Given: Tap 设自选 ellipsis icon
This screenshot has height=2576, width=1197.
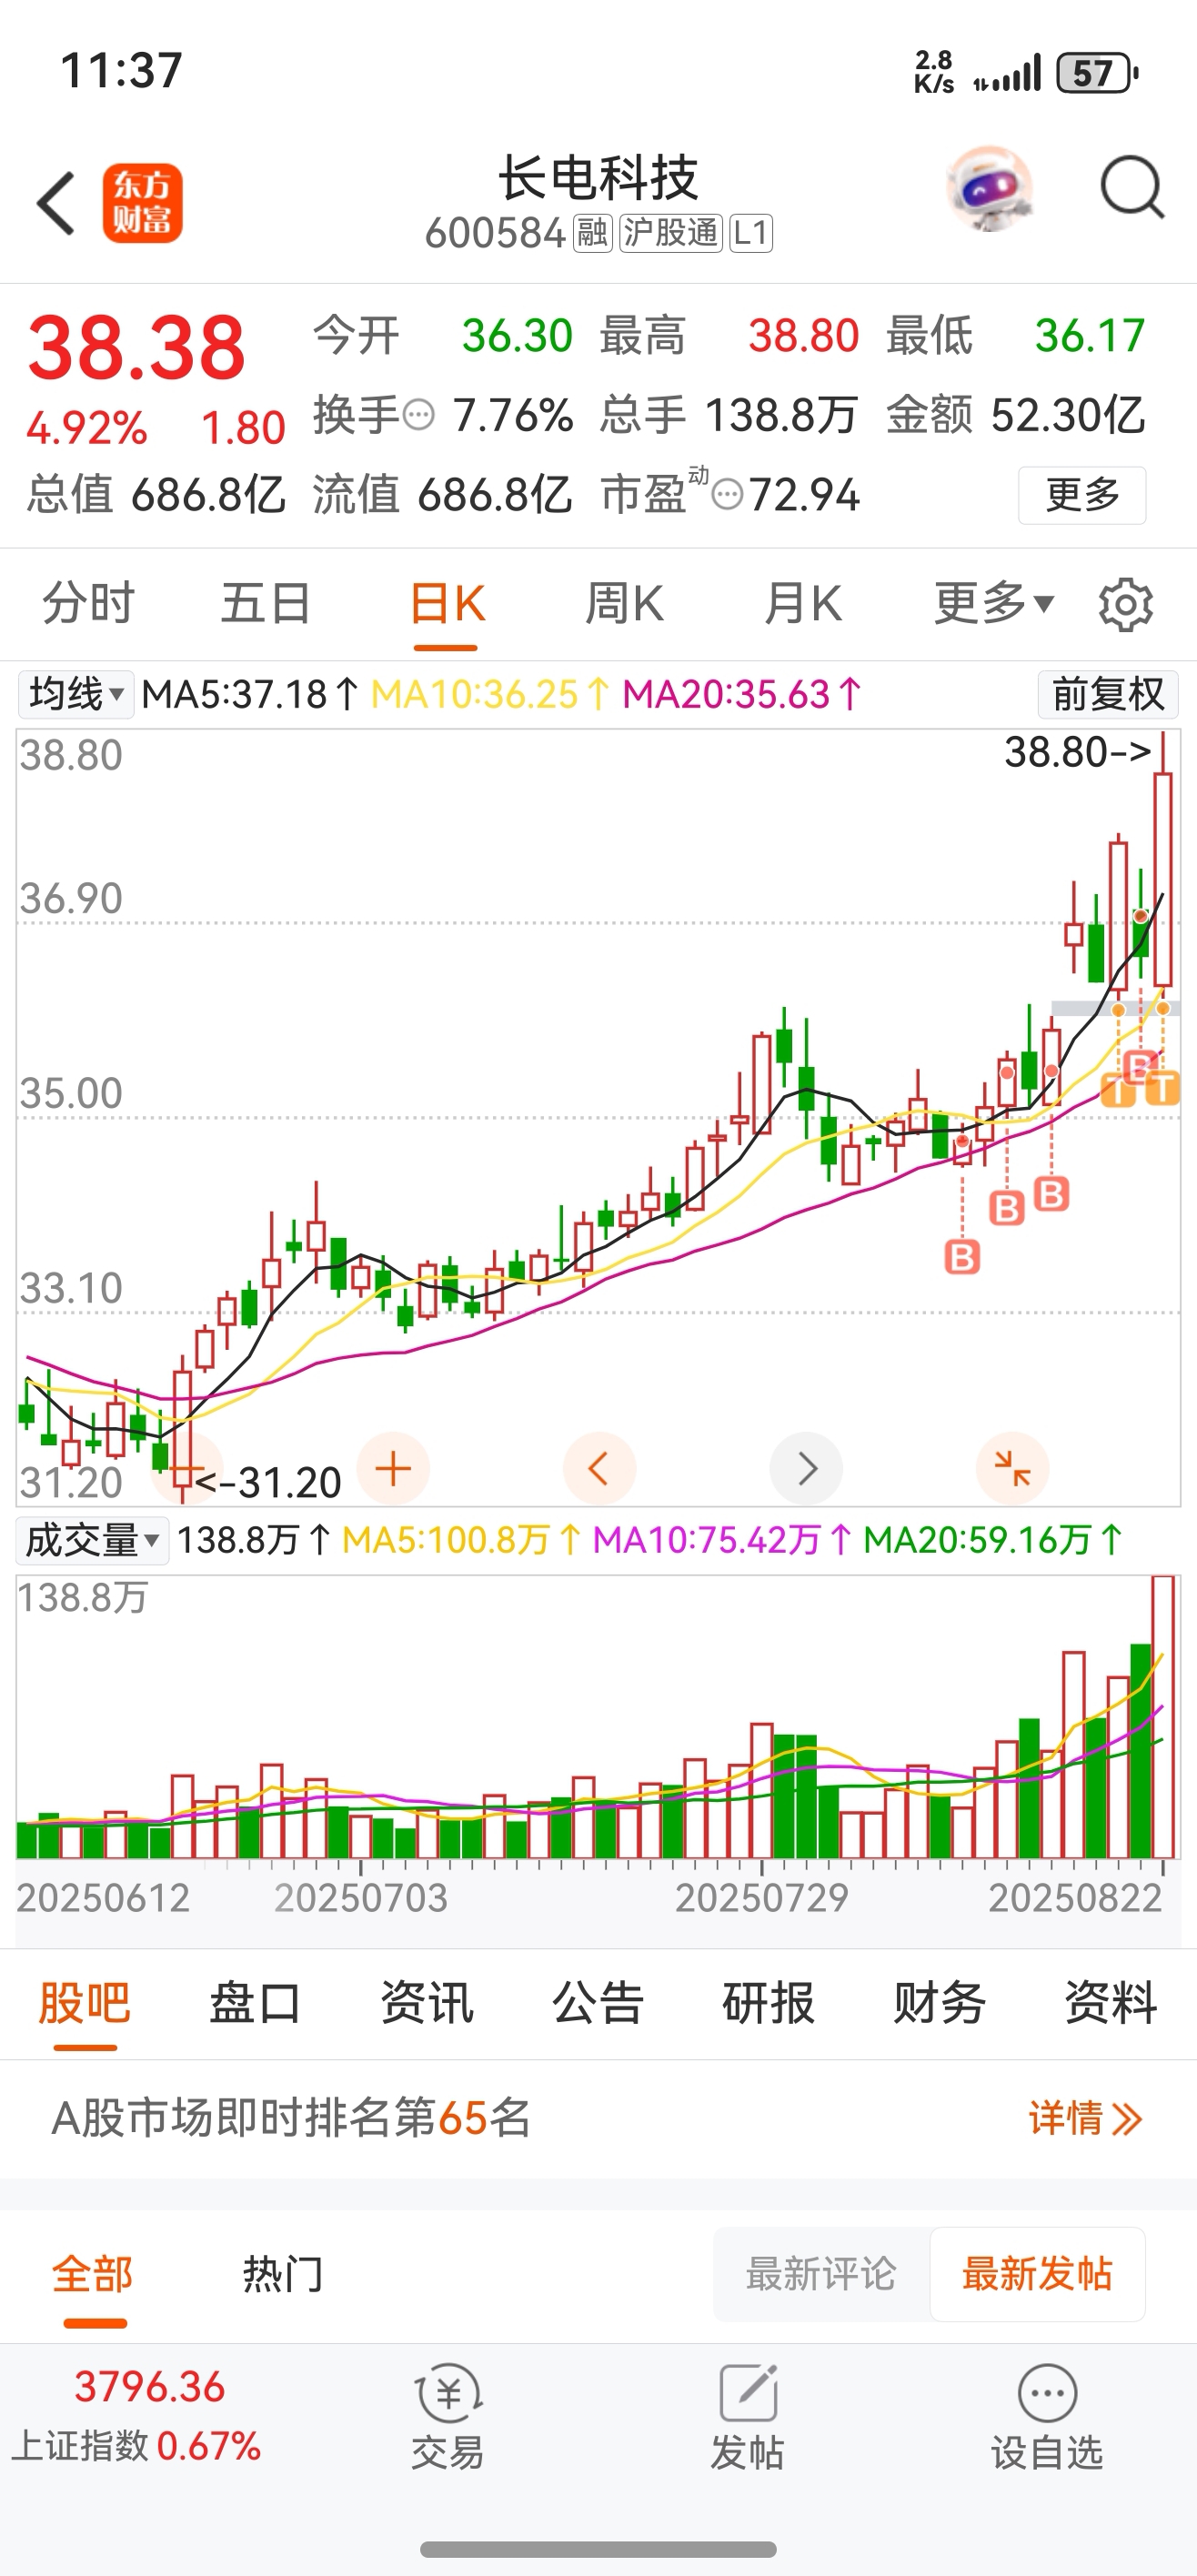Looking at the screenshot, I should pyautogui.click(x=1047, y=2393).
